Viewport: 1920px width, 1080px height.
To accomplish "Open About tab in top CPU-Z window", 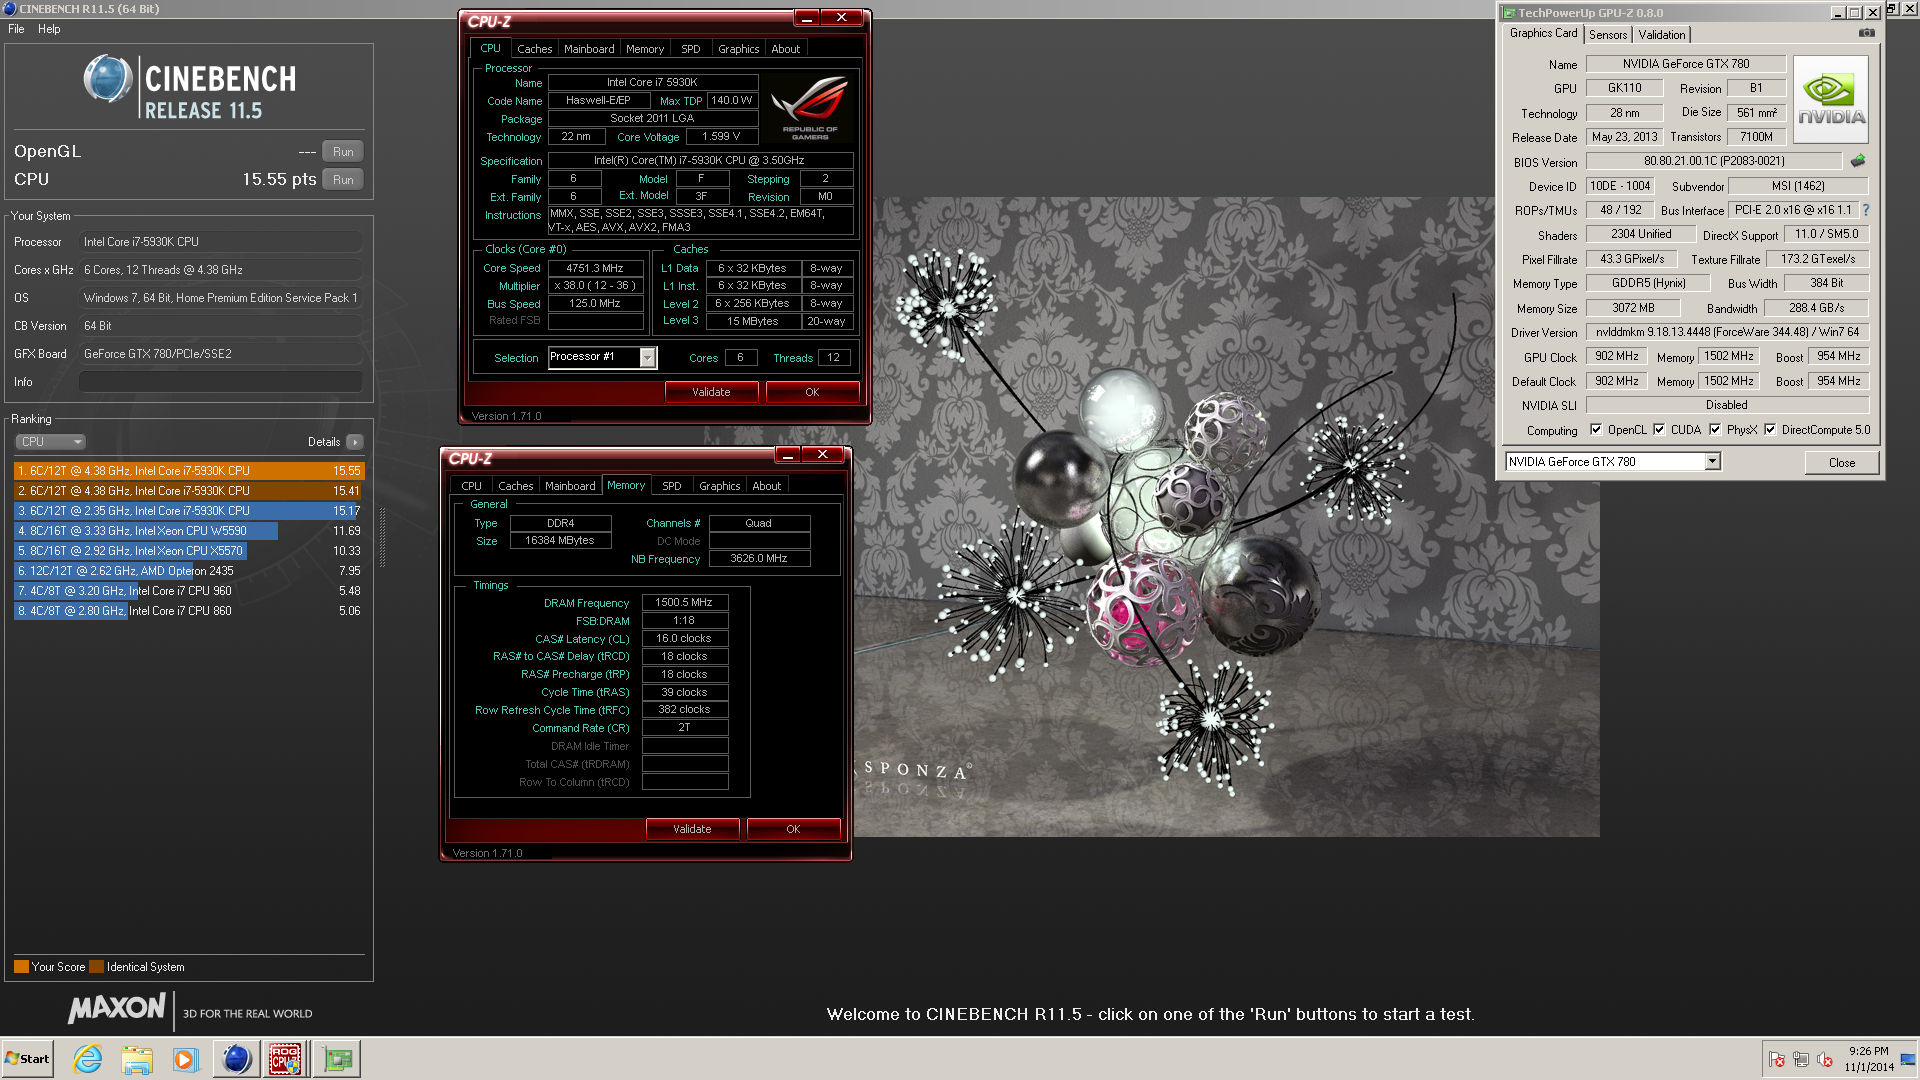I will click(x=786, y=49).
